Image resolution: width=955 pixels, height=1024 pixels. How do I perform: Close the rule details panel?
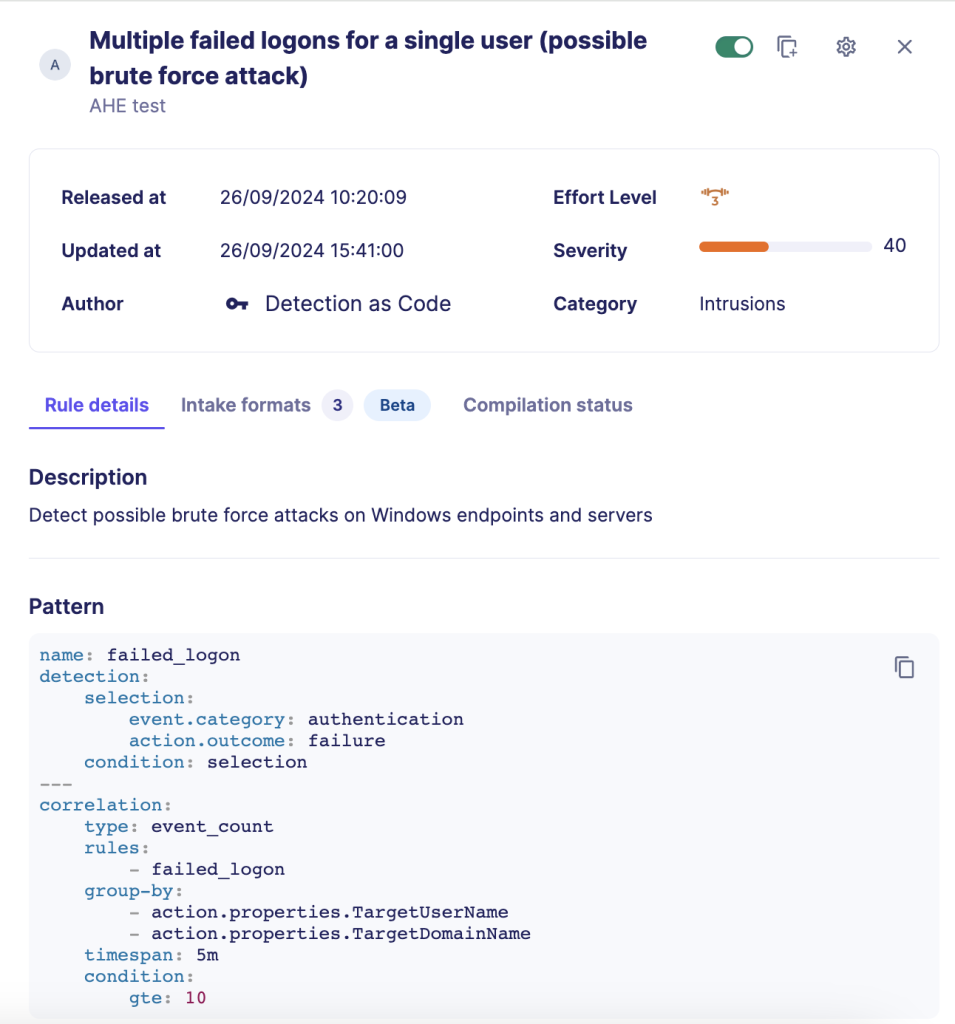tap(905, 47)
